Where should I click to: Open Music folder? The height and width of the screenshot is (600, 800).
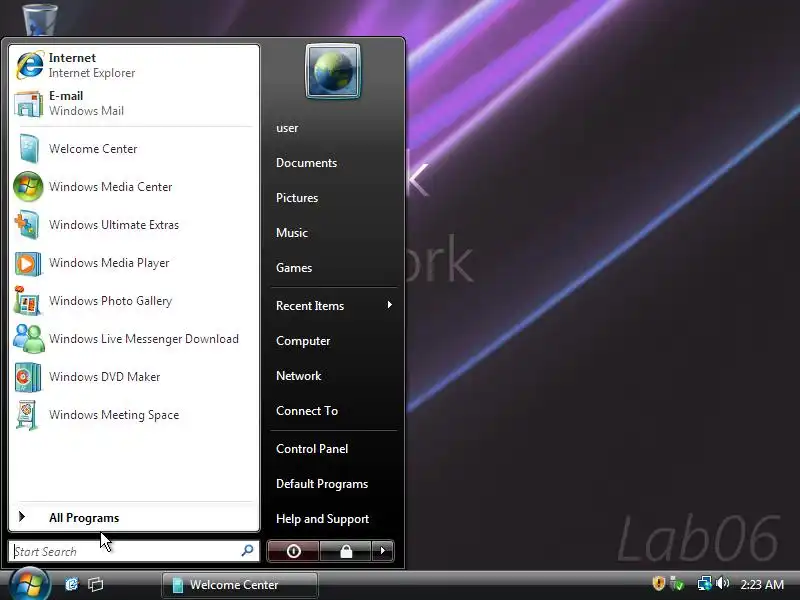click(292, 233)
